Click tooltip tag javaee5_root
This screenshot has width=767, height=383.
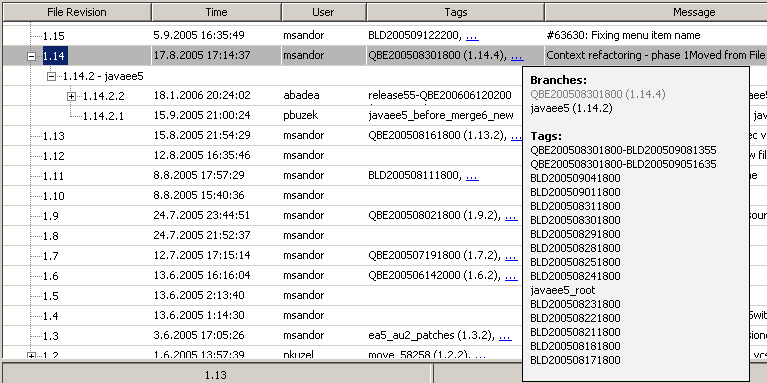[563, 290]
